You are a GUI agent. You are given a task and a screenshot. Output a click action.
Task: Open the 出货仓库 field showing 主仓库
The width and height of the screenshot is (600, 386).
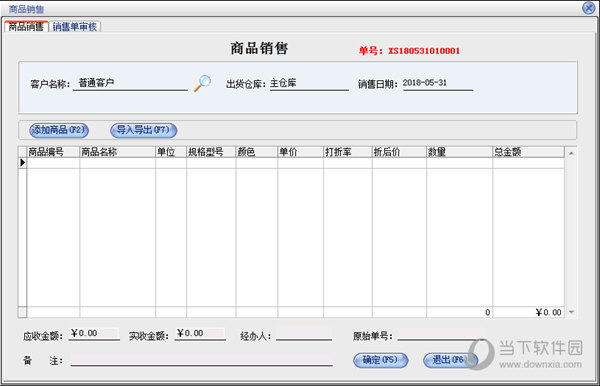[x=309, y=83]
